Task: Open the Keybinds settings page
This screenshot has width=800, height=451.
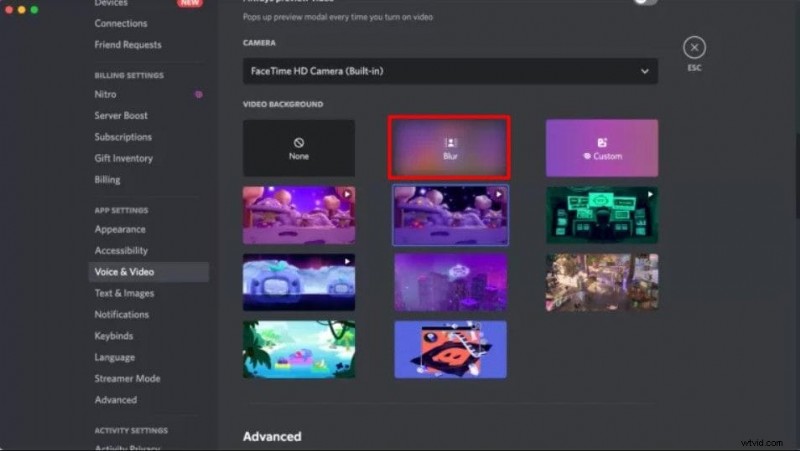Action: point(113,336)
